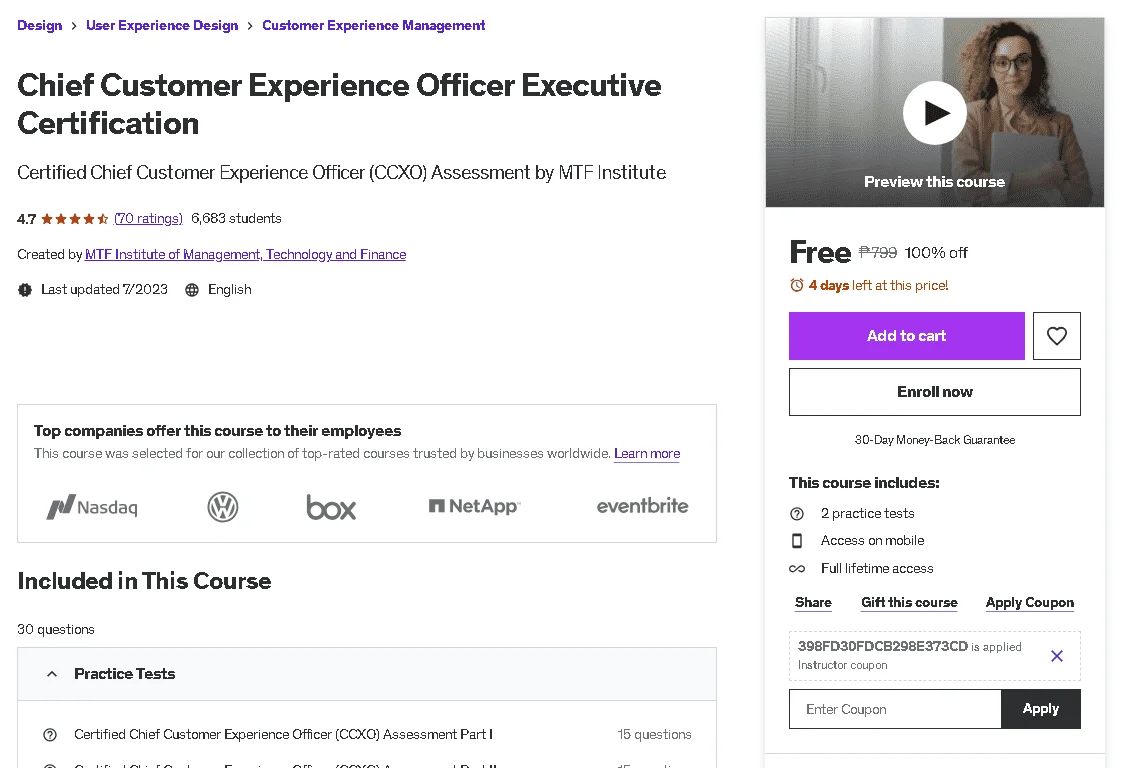Viewport: 1138px width, 768px height.
Task: Click the 30-Day Money-Back Guarantee text
Action: 935,440
